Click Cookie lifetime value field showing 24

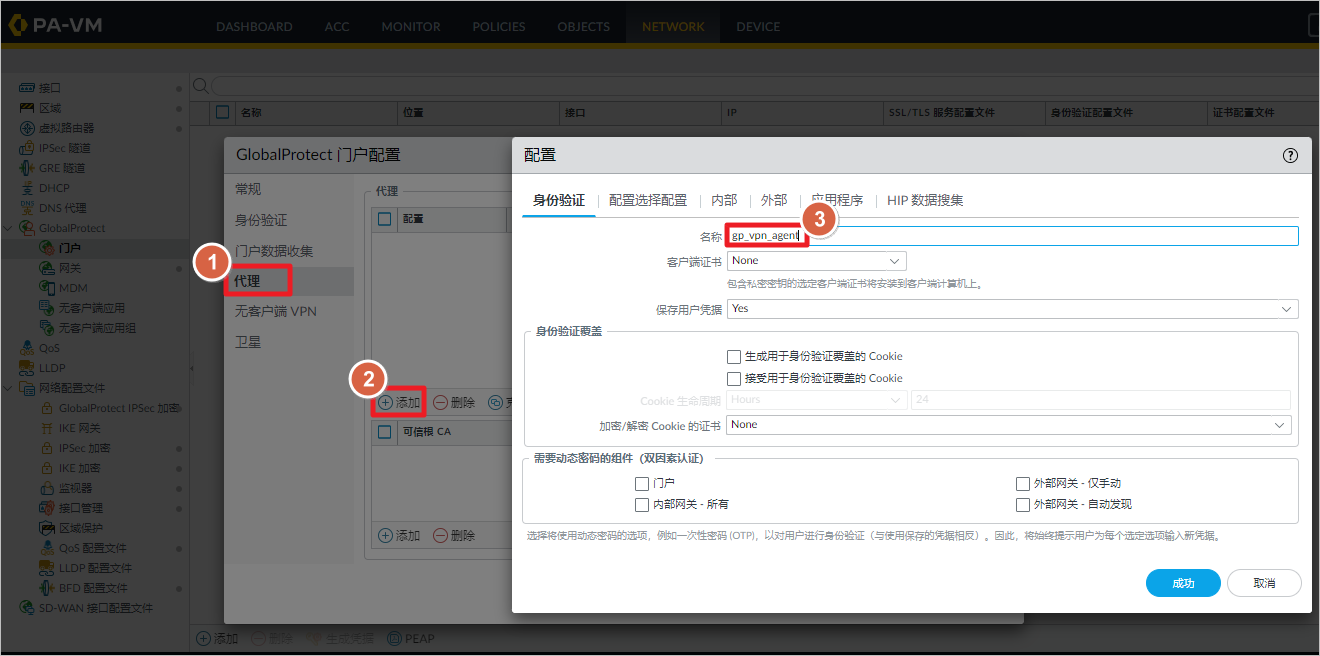(x=1101, y=400)
